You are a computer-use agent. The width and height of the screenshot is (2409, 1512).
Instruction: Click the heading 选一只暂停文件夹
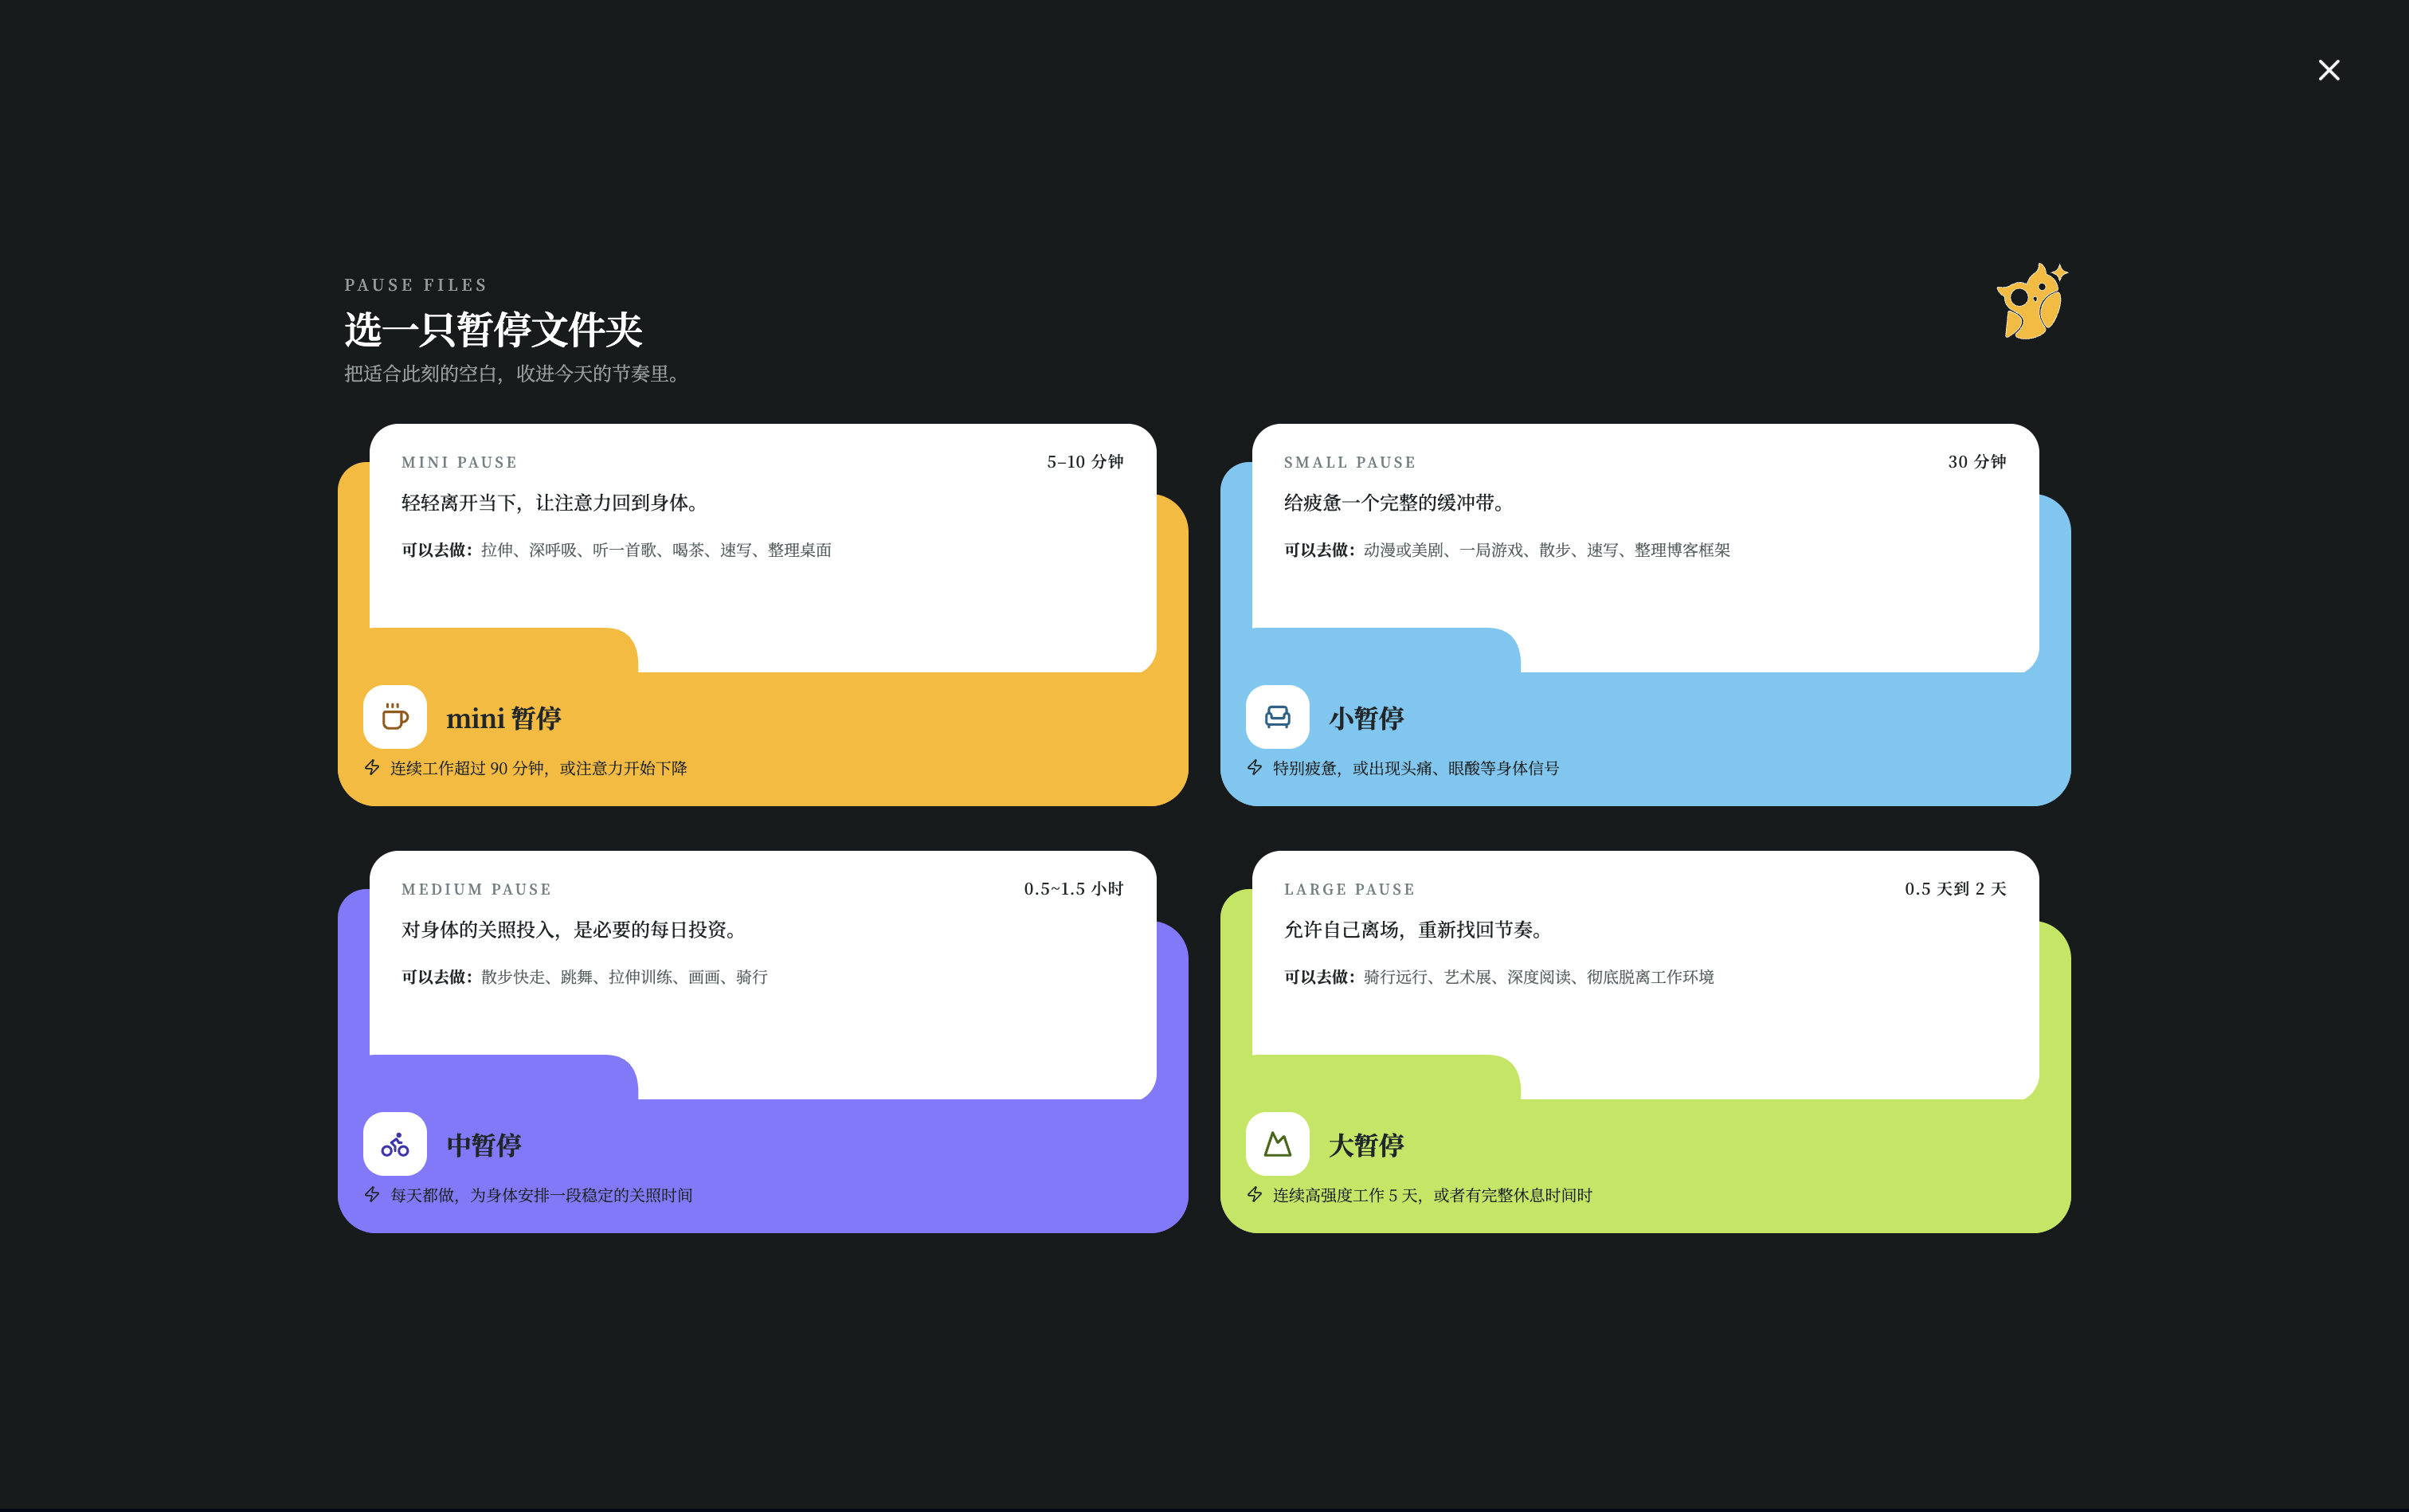pos(493,329)
